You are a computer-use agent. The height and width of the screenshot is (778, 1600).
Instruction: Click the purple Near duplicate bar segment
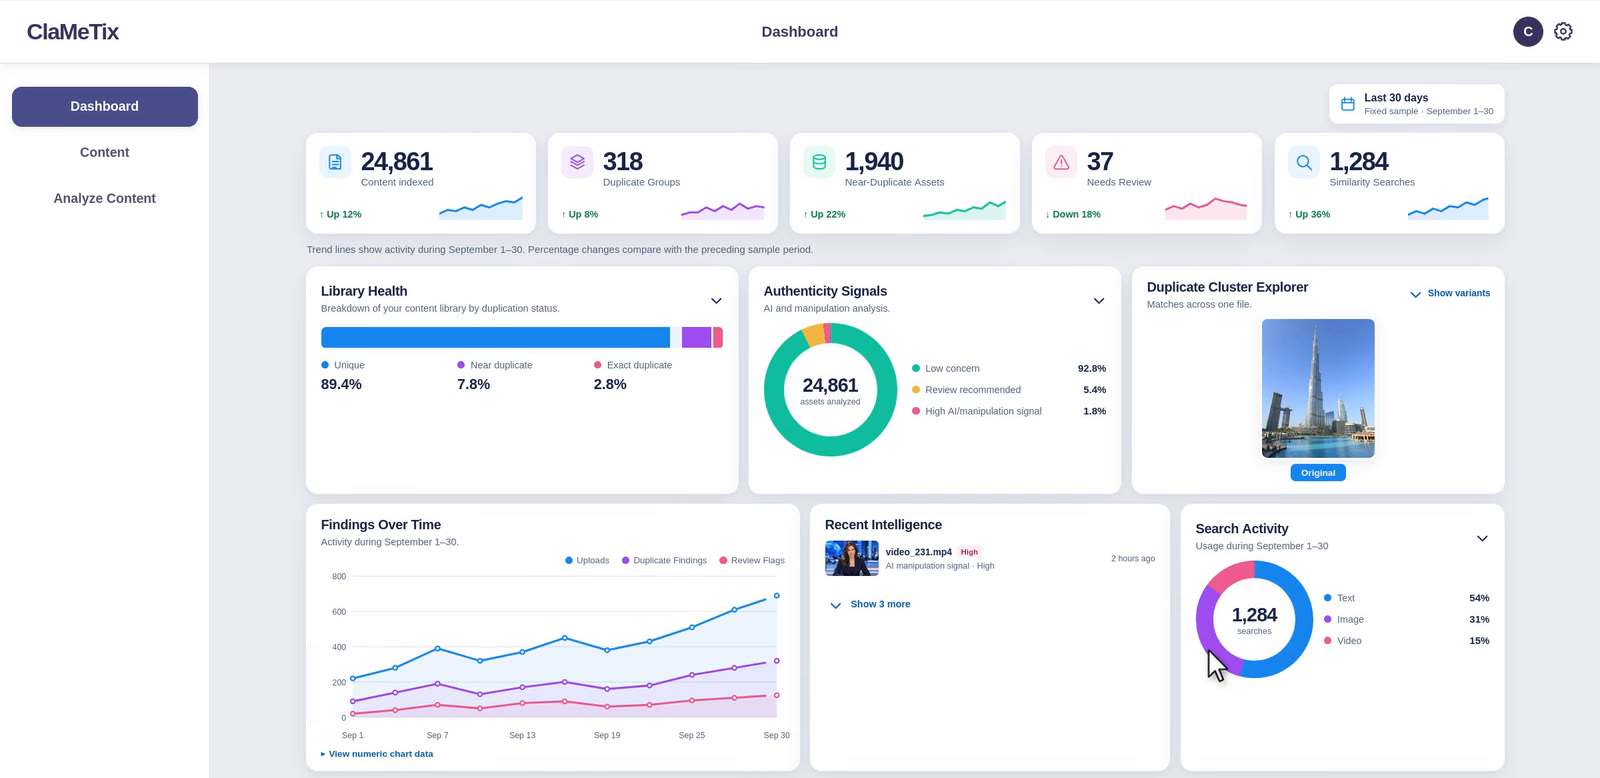[696, 338]
